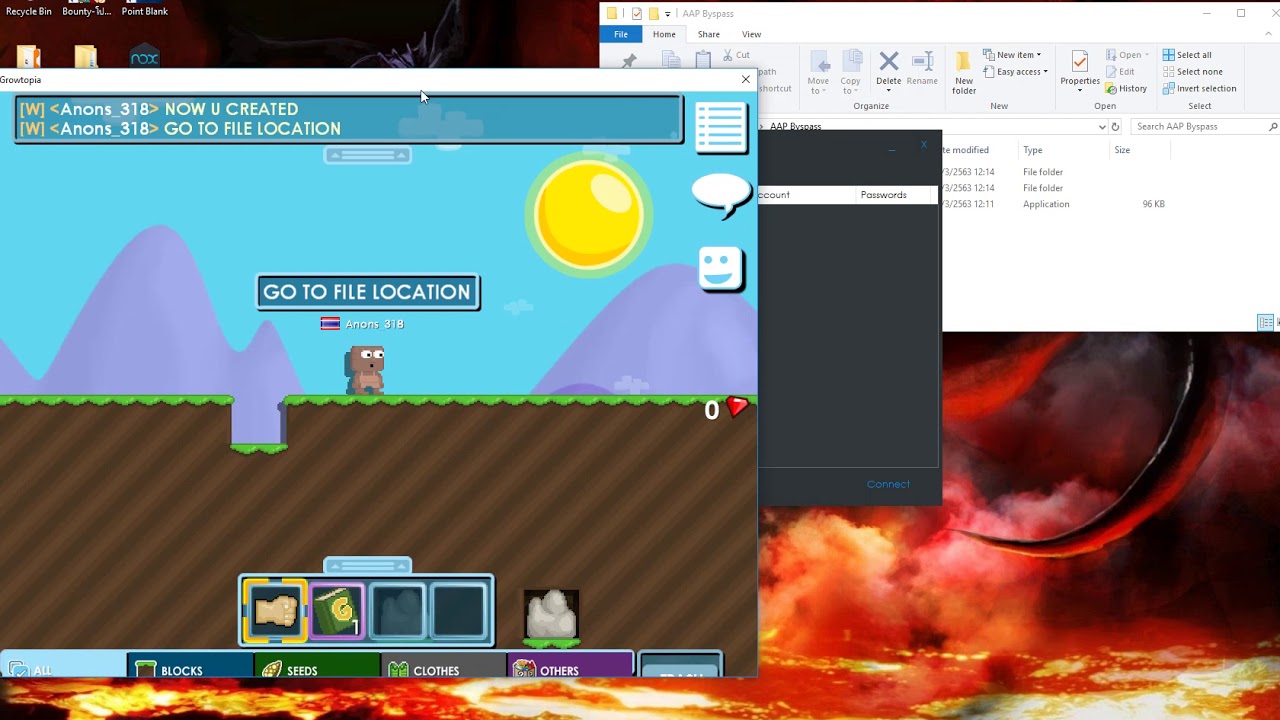Click Select none in Explorer ribbon
Image resolution: width=1280 pixels, height=720 pixels.
point(1192,72)
